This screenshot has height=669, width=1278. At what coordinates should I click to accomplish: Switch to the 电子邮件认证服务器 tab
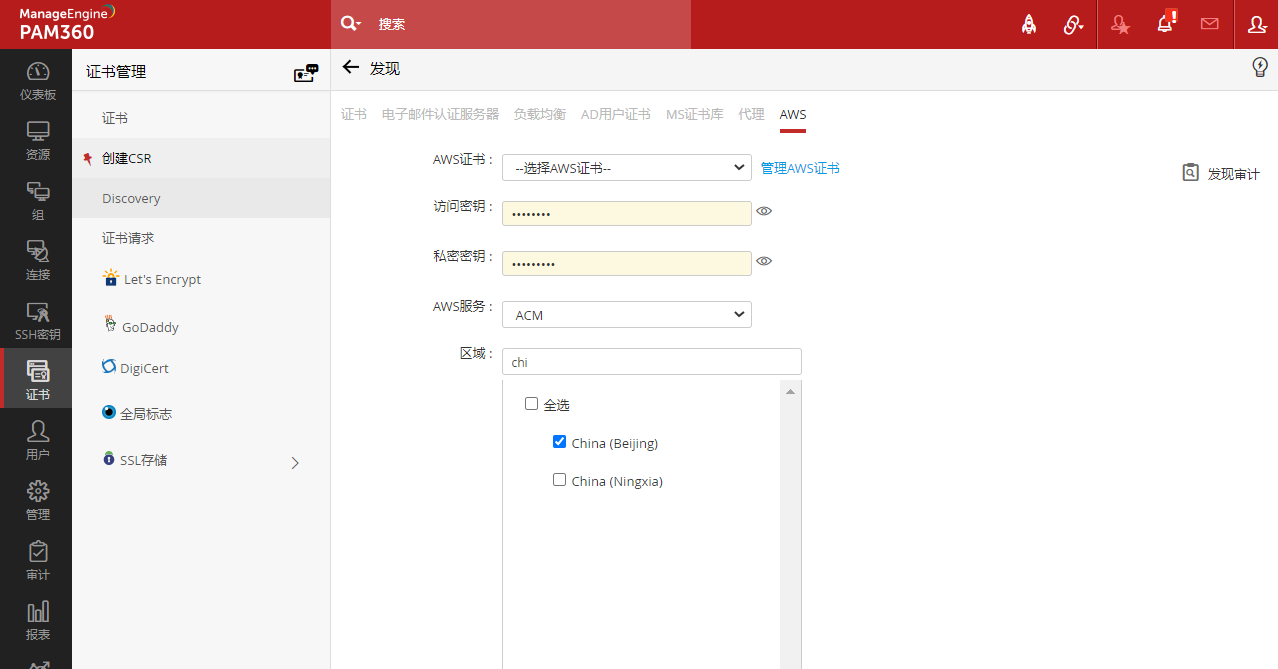point(440,114)
